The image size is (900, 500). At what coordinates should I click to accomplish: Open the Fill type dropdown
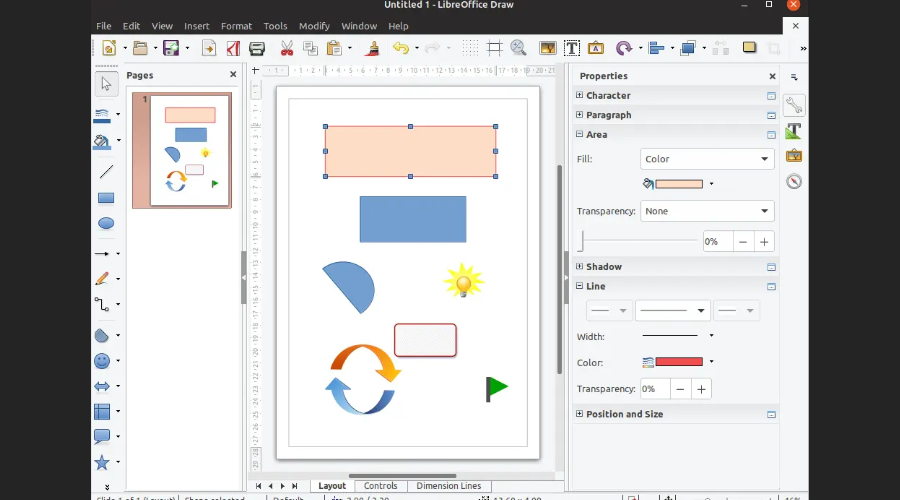tap(706, 159)
